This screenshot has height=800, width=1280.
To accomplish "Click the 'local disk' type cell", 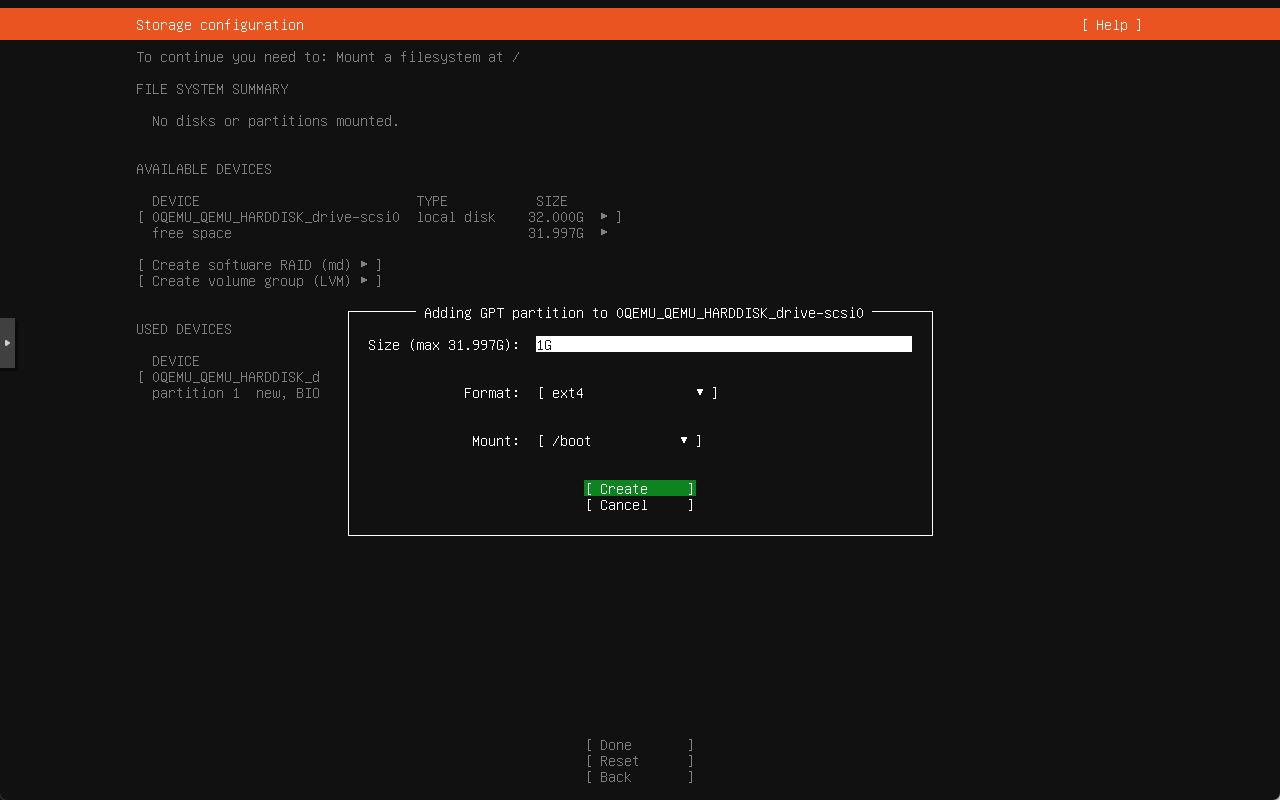I will (456, 217).
